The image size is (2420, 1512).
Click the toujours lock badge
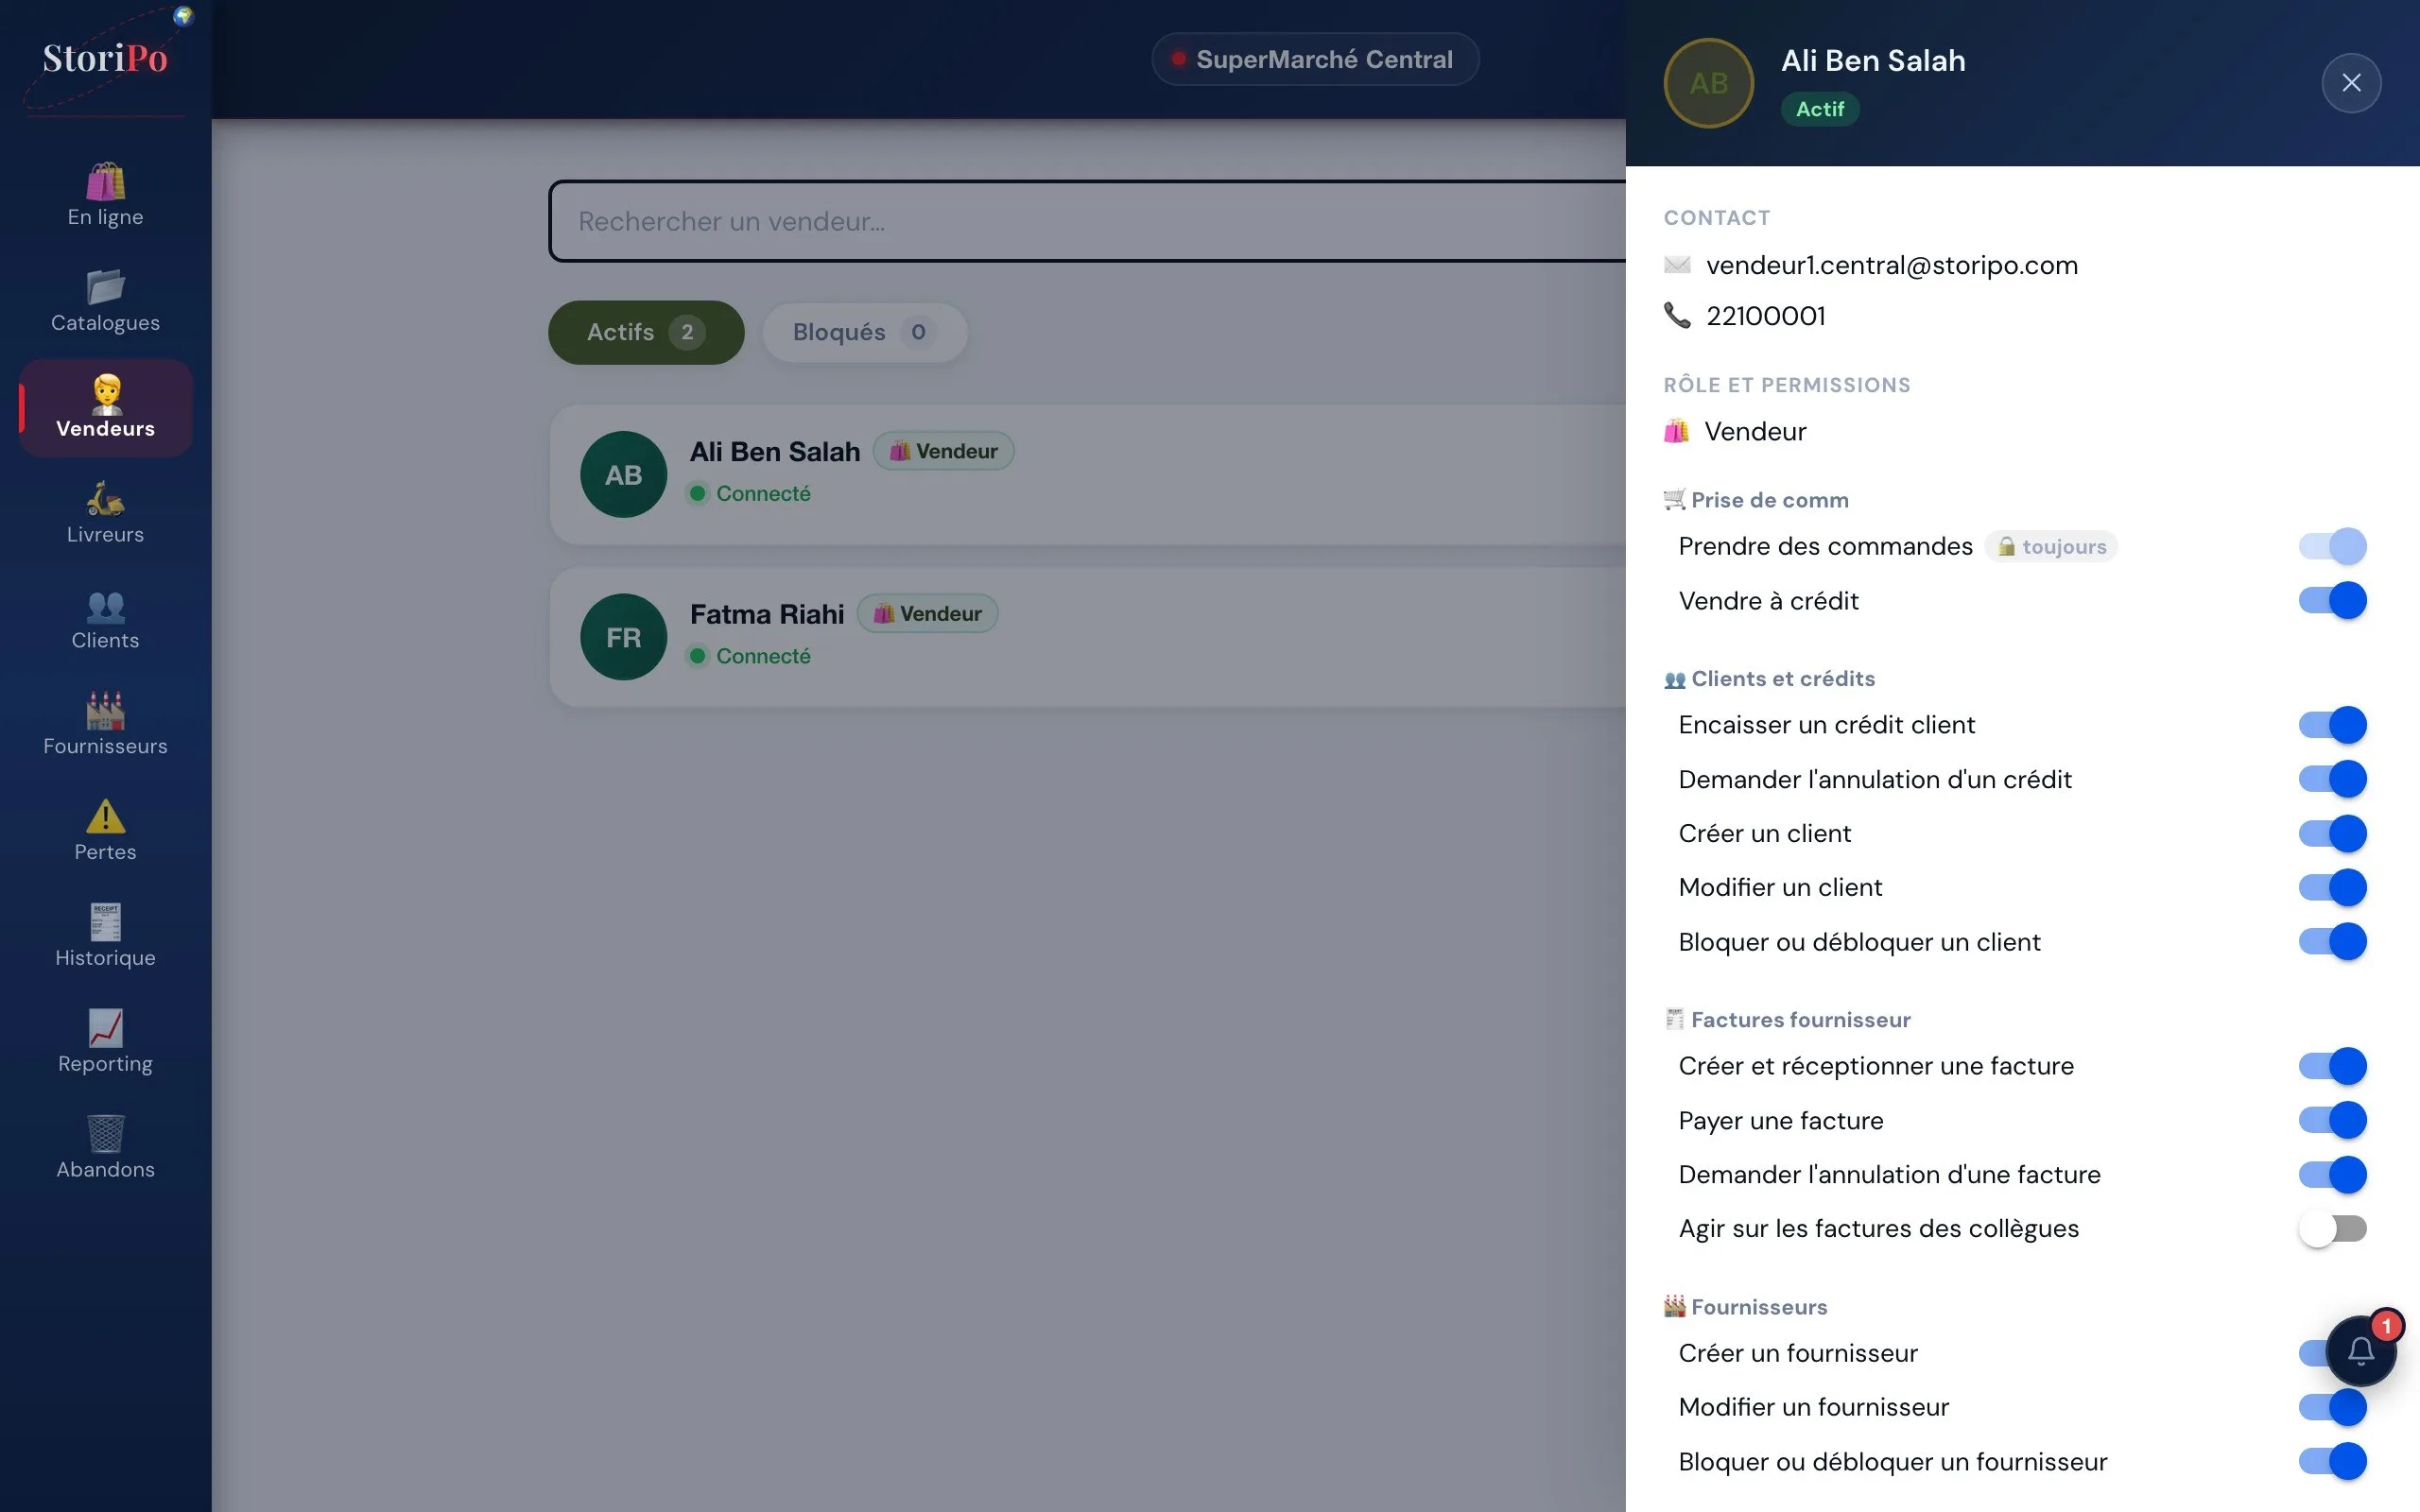2051,546
